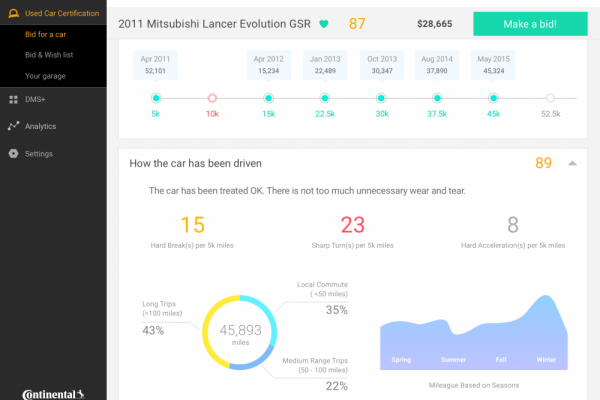Click the Make a bid! button
600x400 pixels.
point(530,24)
